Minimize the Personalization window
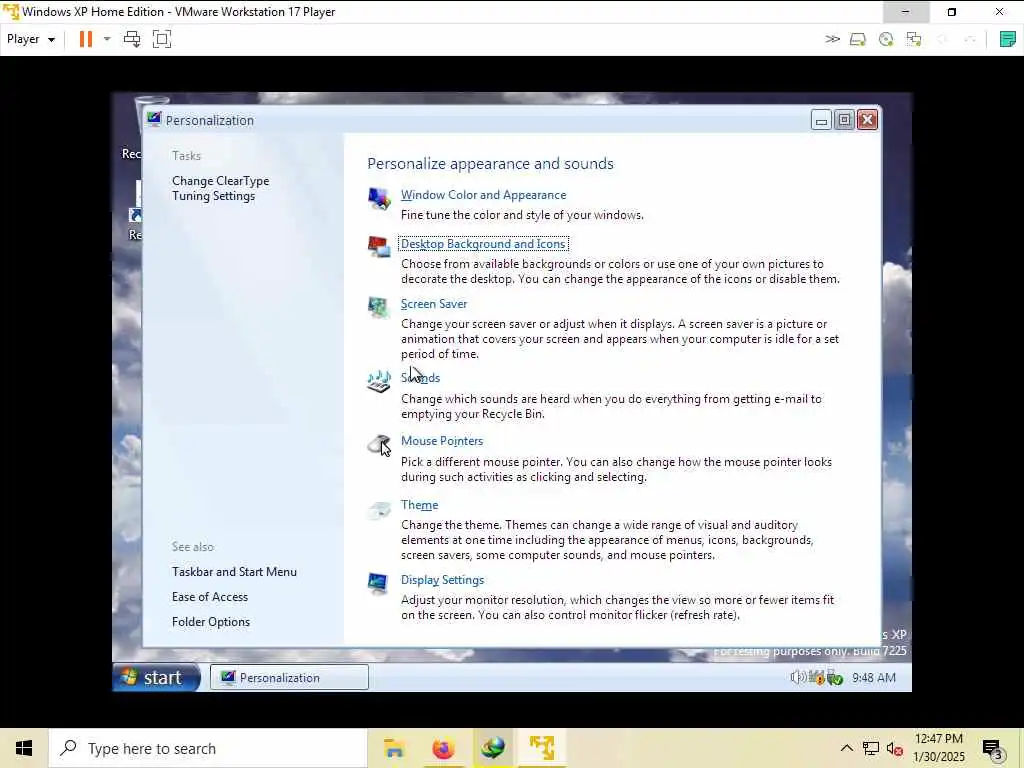This screenshot has height=768, width=1024. point(821,120)
